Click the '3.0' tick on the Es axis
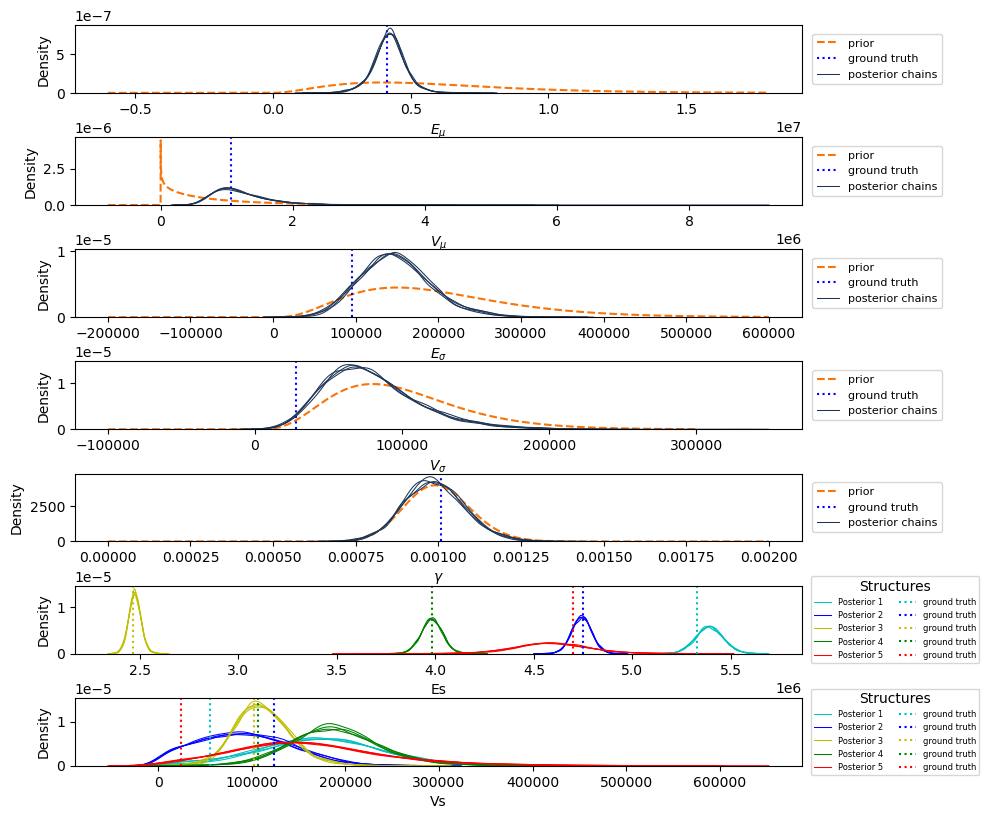Image resolution: width=989 pixels, height=819 pixels. pyautogui.click(x=238, y=669)
